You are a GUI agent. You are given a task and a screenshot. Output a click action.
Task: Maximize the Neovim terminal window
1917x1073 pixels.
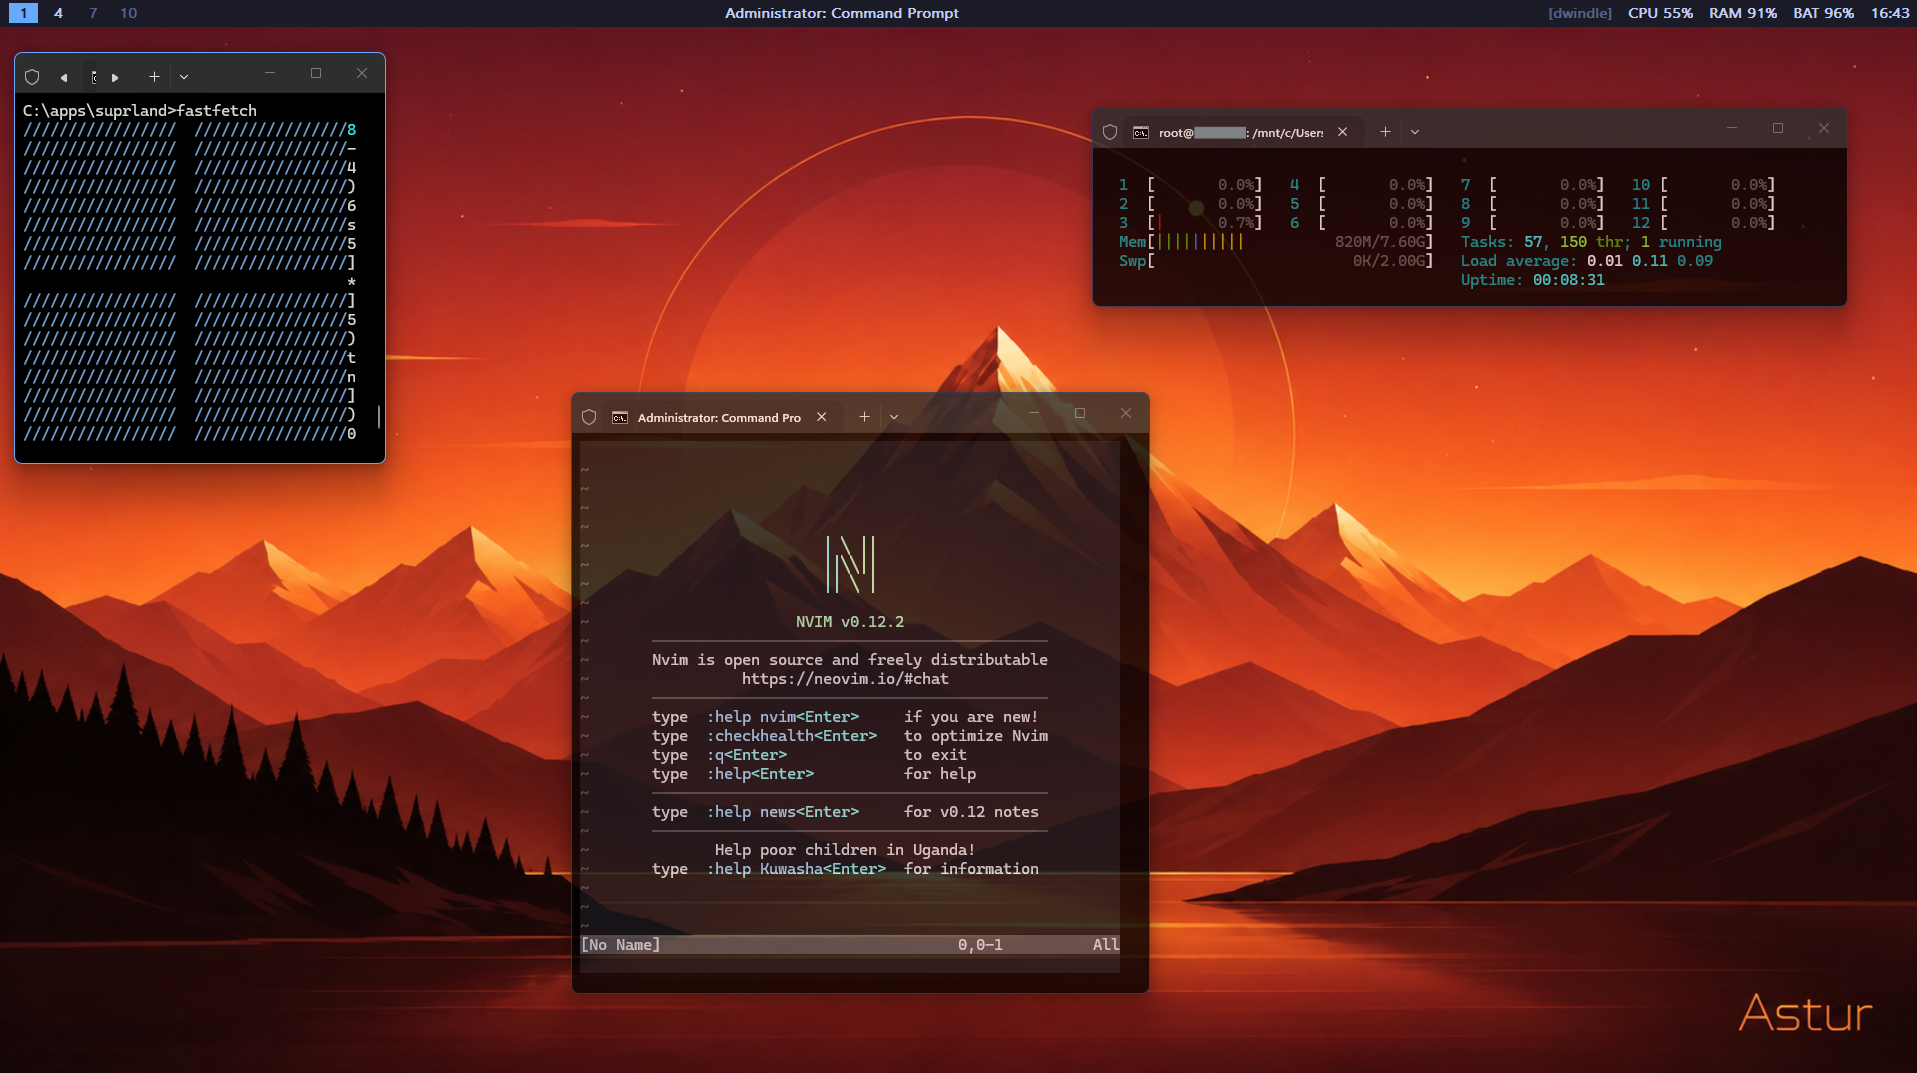1080,413
